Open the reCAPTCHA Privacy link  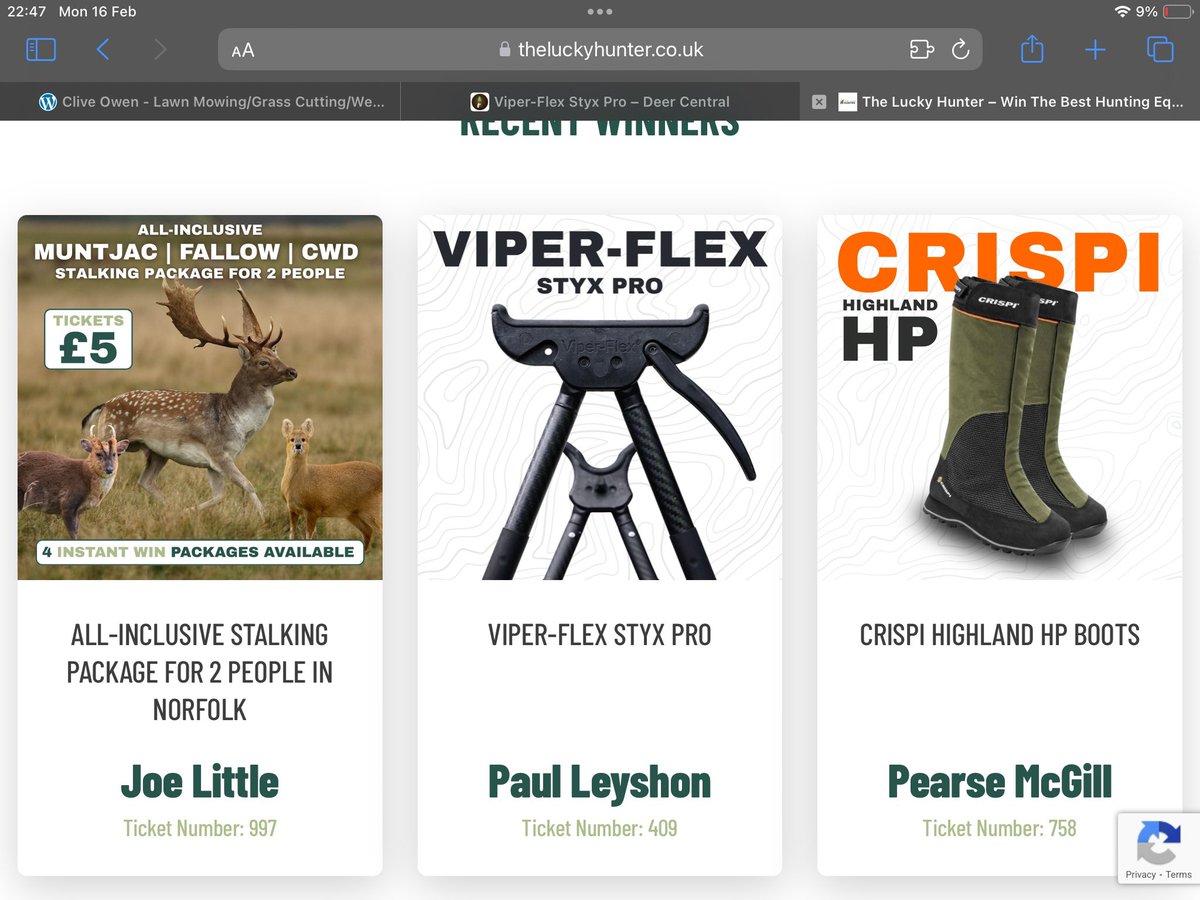click(x=1140, y=875)
